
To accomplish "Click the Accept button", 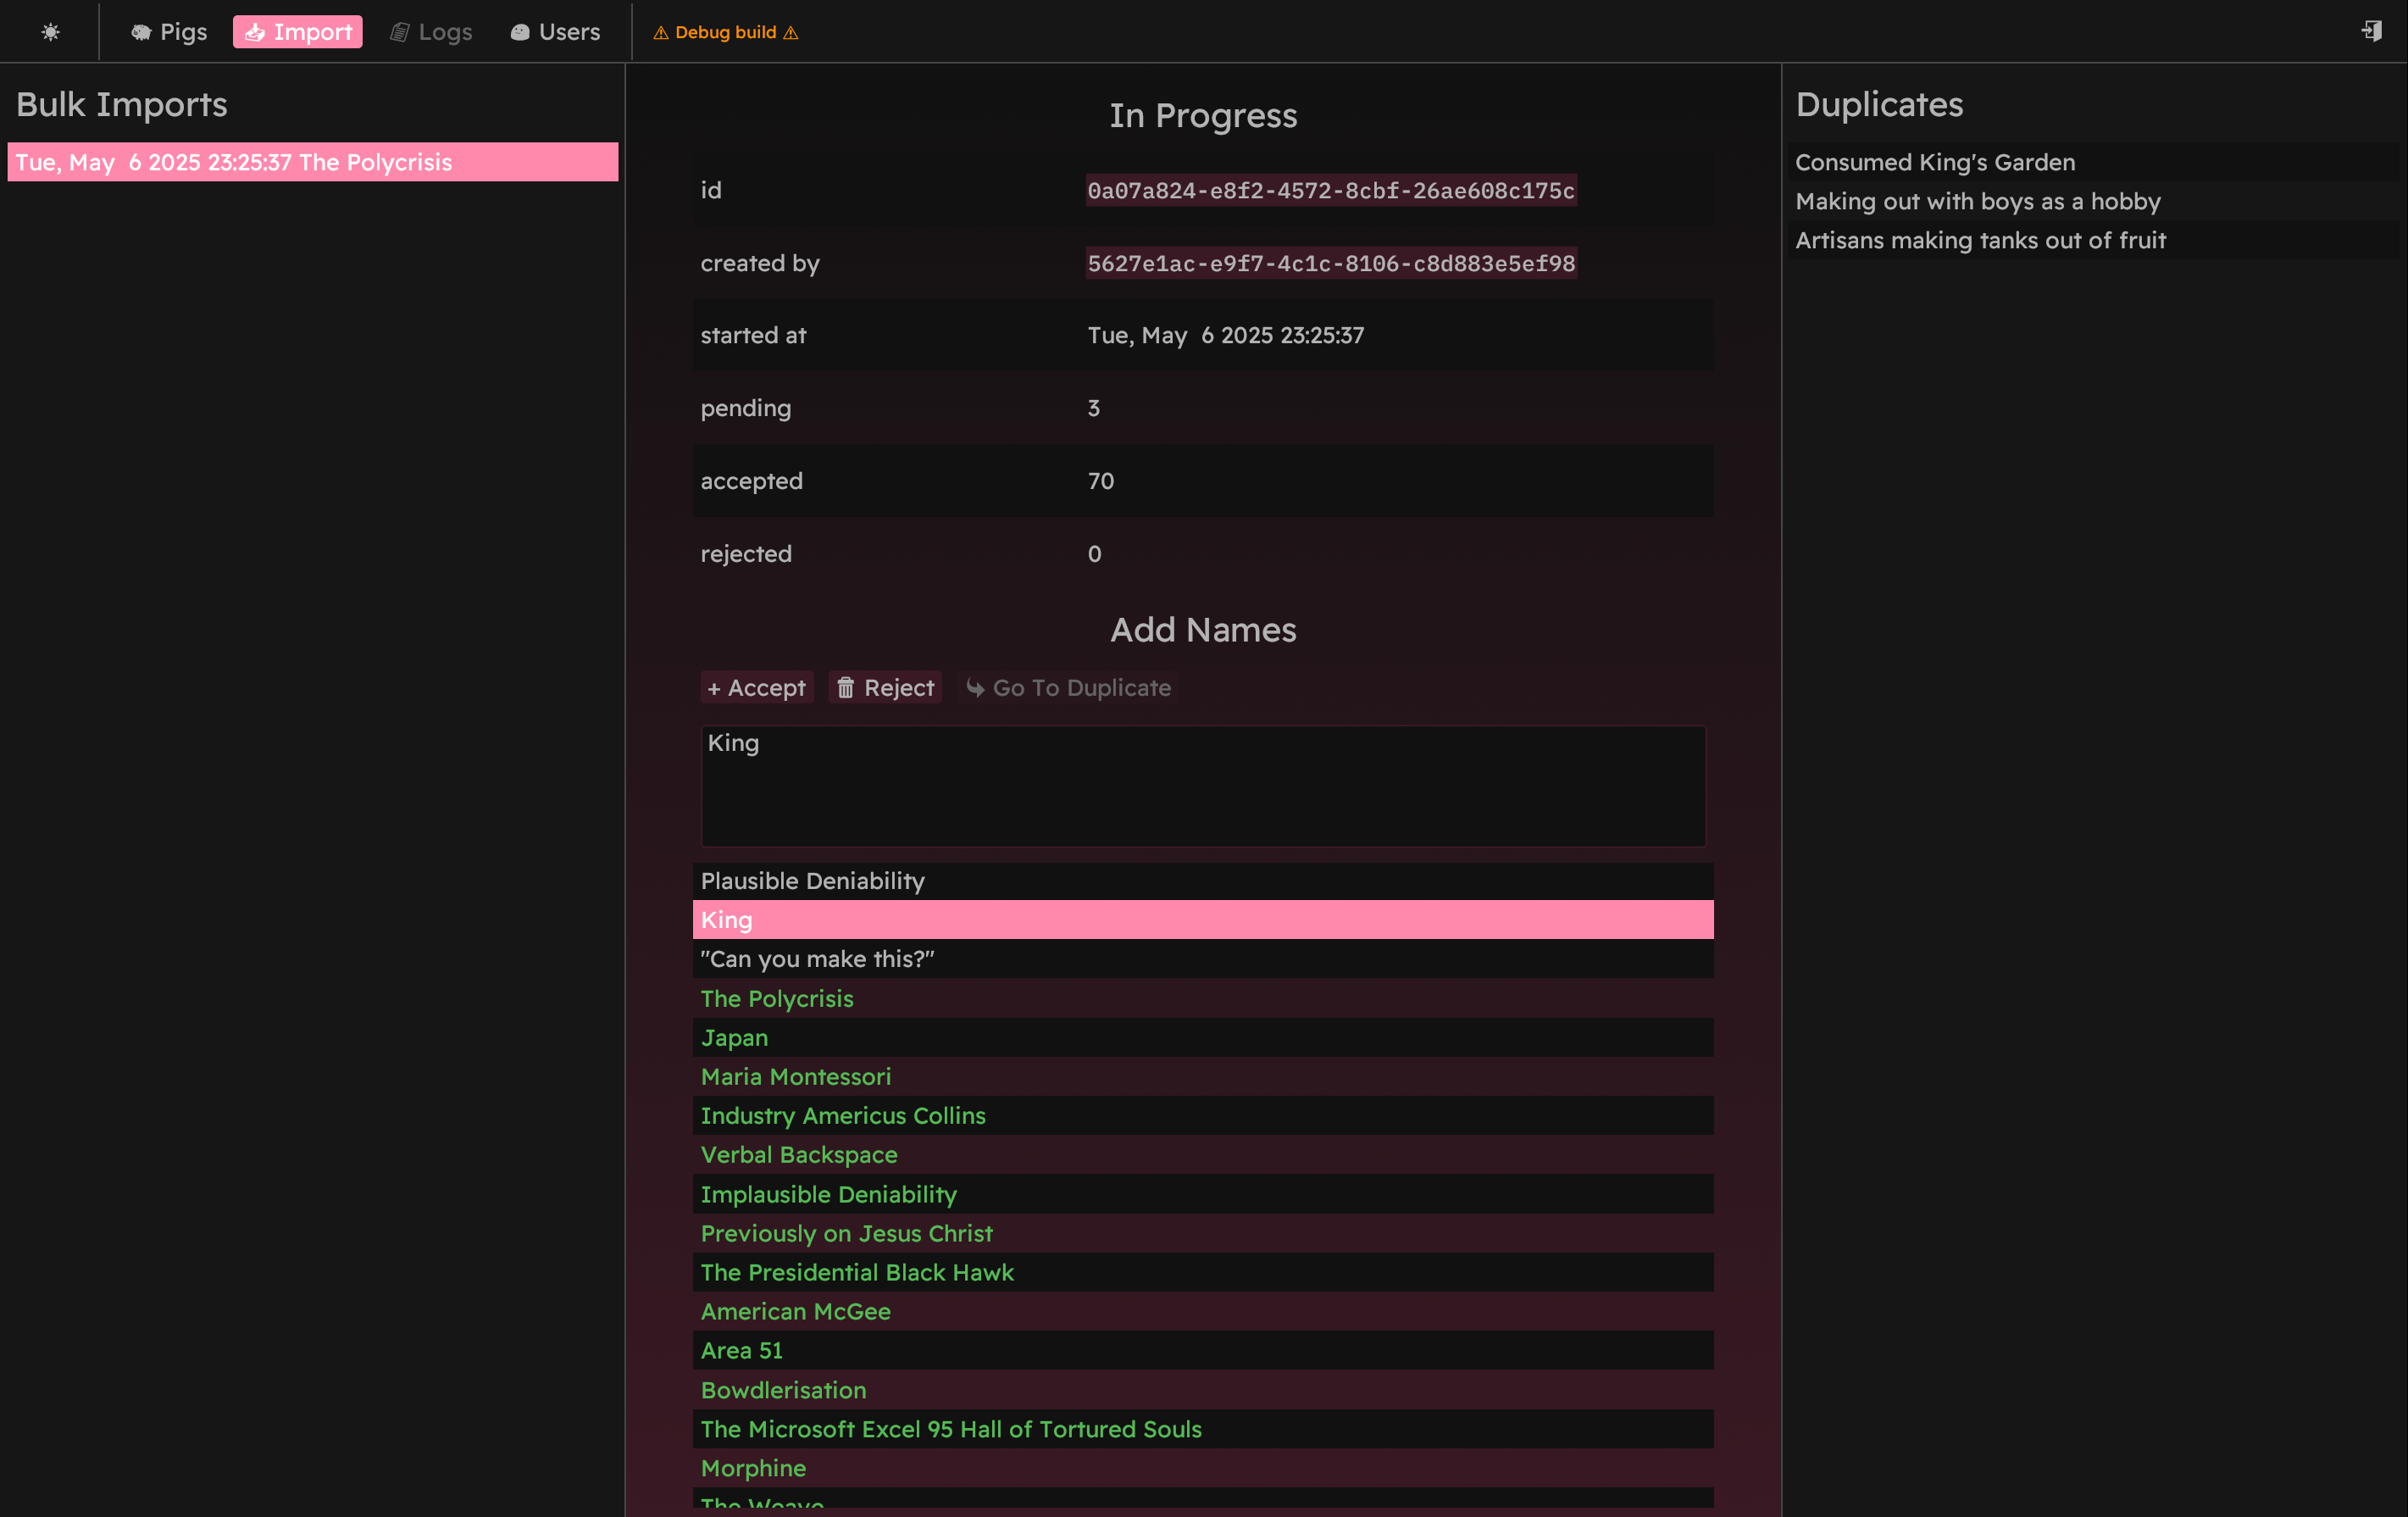I will click(756, 688).
